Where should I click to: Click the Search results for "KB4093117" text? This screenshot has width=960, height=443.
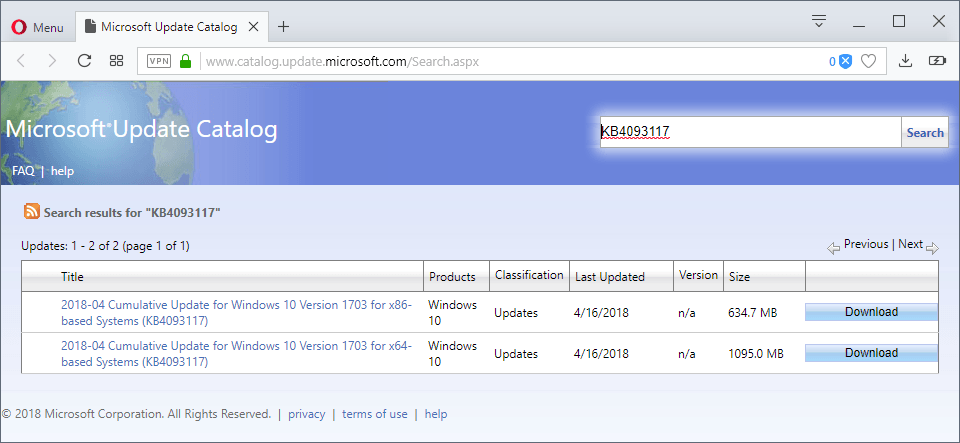point(132,213)
